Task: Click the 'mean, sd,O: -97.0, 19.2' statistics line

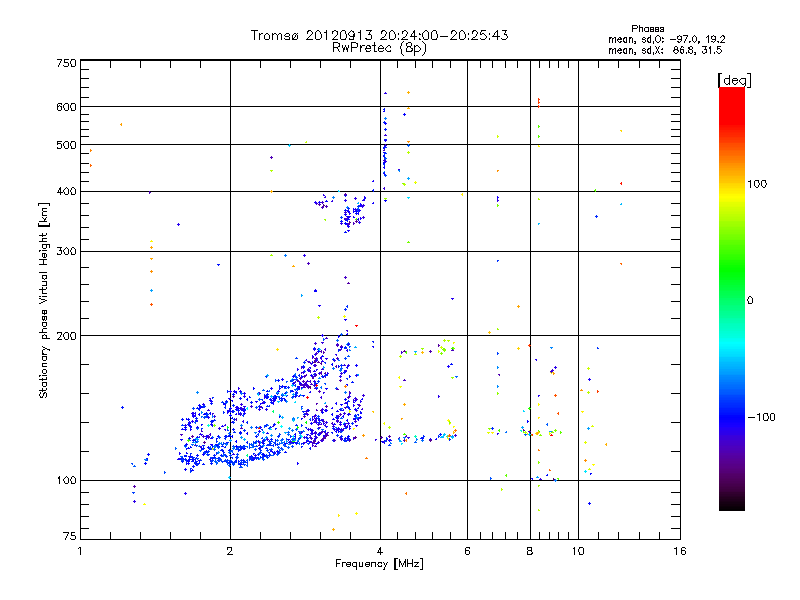Action: click(x=666, y=39)
